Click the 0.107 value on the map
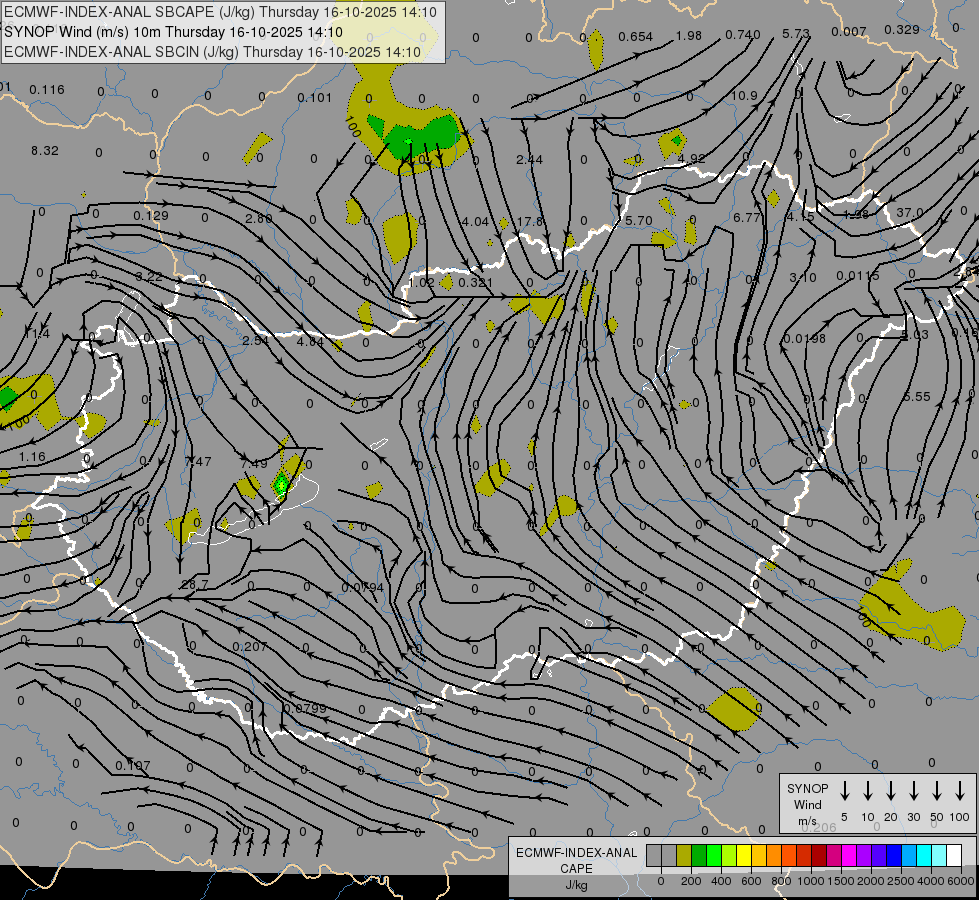Screen dimensions: 979x900 [x=133, y=766]
